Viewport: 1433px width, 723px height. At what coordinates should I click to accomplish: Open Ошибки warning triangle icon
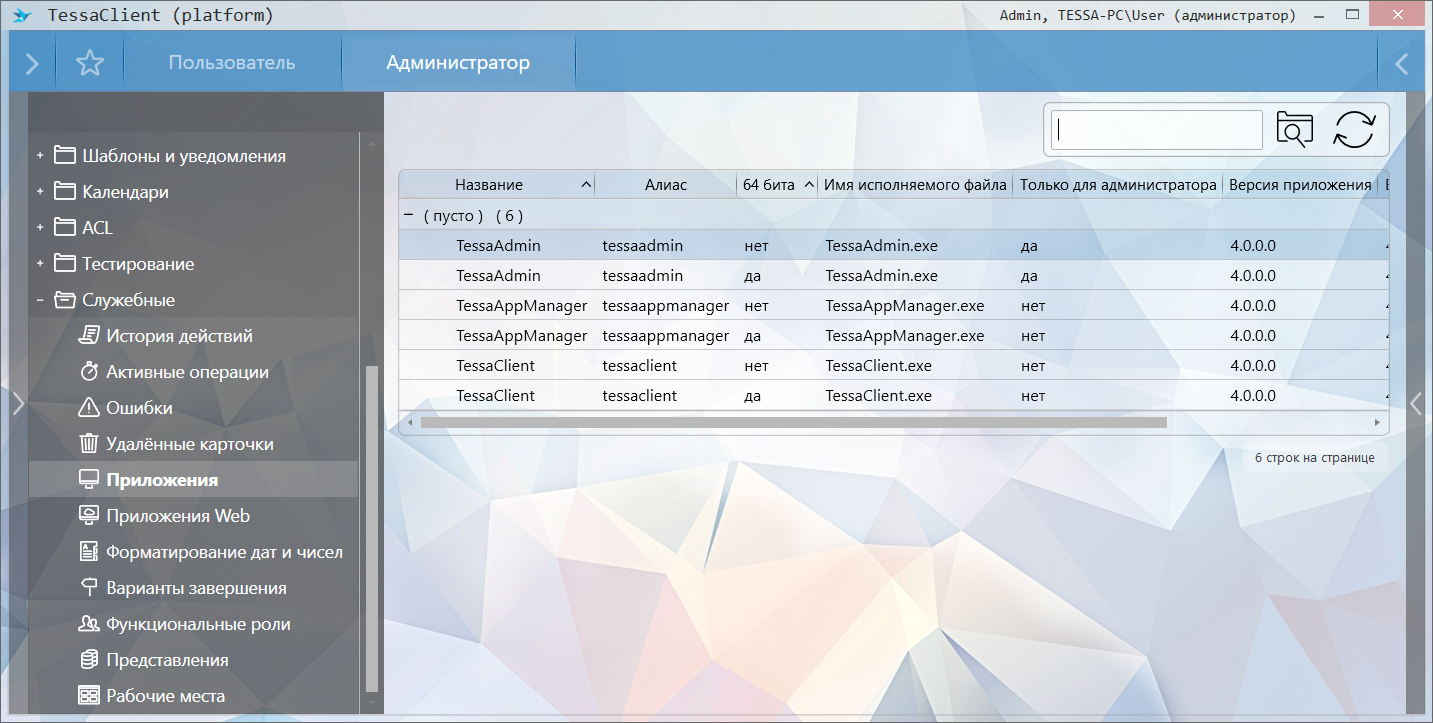click(x=89, y=407)
